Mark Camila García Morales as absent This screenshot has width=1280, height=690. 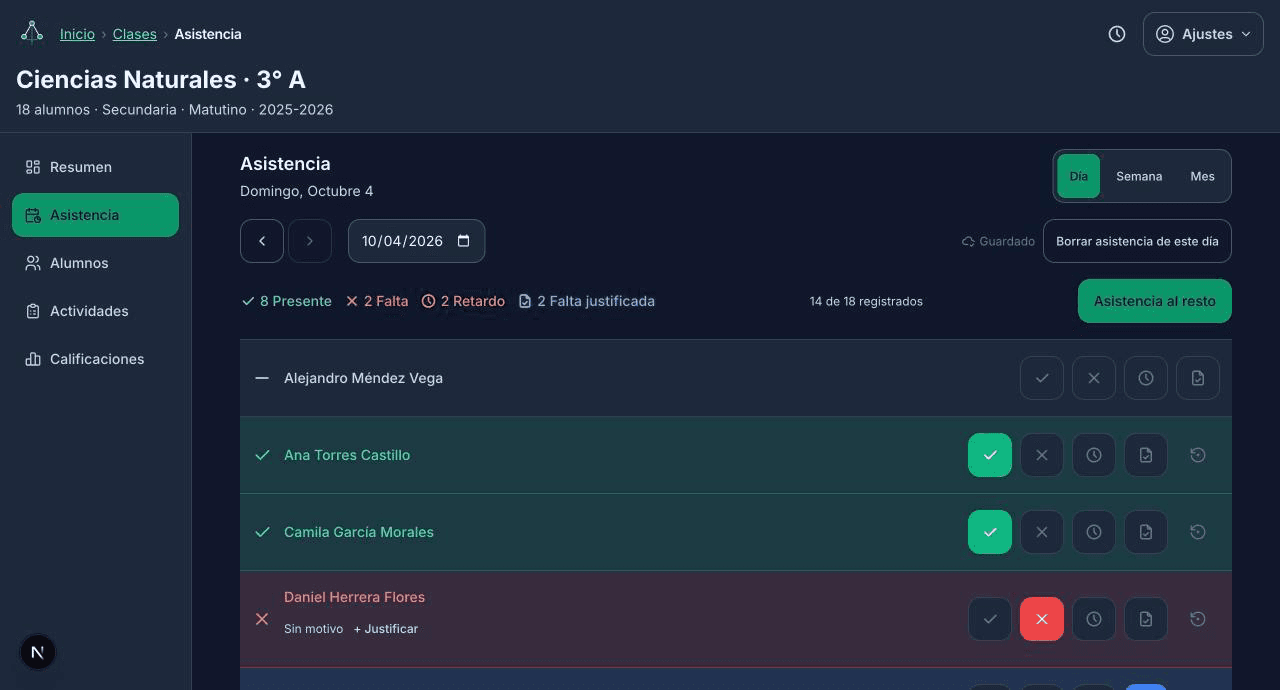(x=1042, y=532)
